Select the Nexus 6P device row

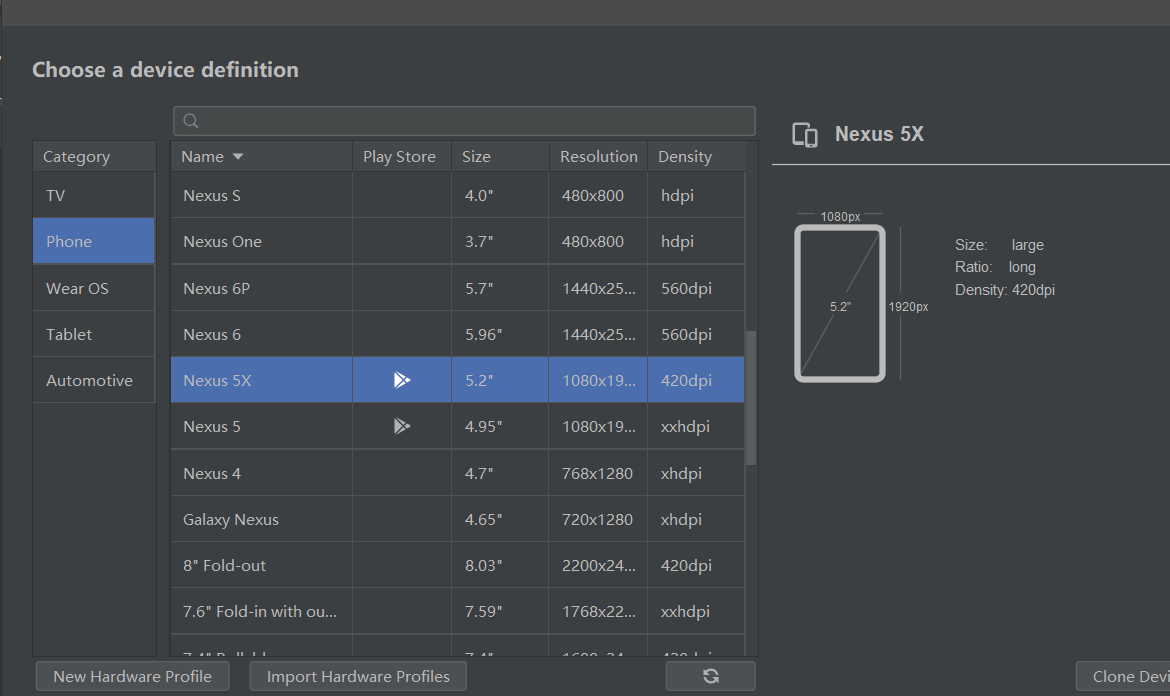click(x=457, y=288)
